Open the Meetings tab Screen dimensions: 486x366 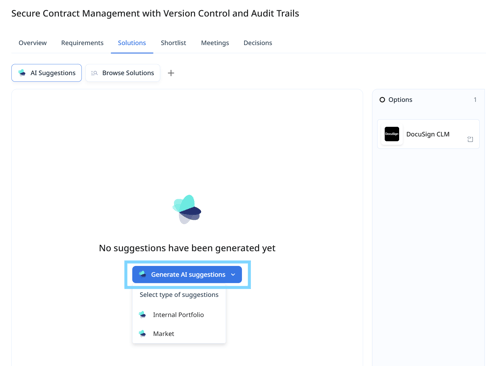[215, 43]
